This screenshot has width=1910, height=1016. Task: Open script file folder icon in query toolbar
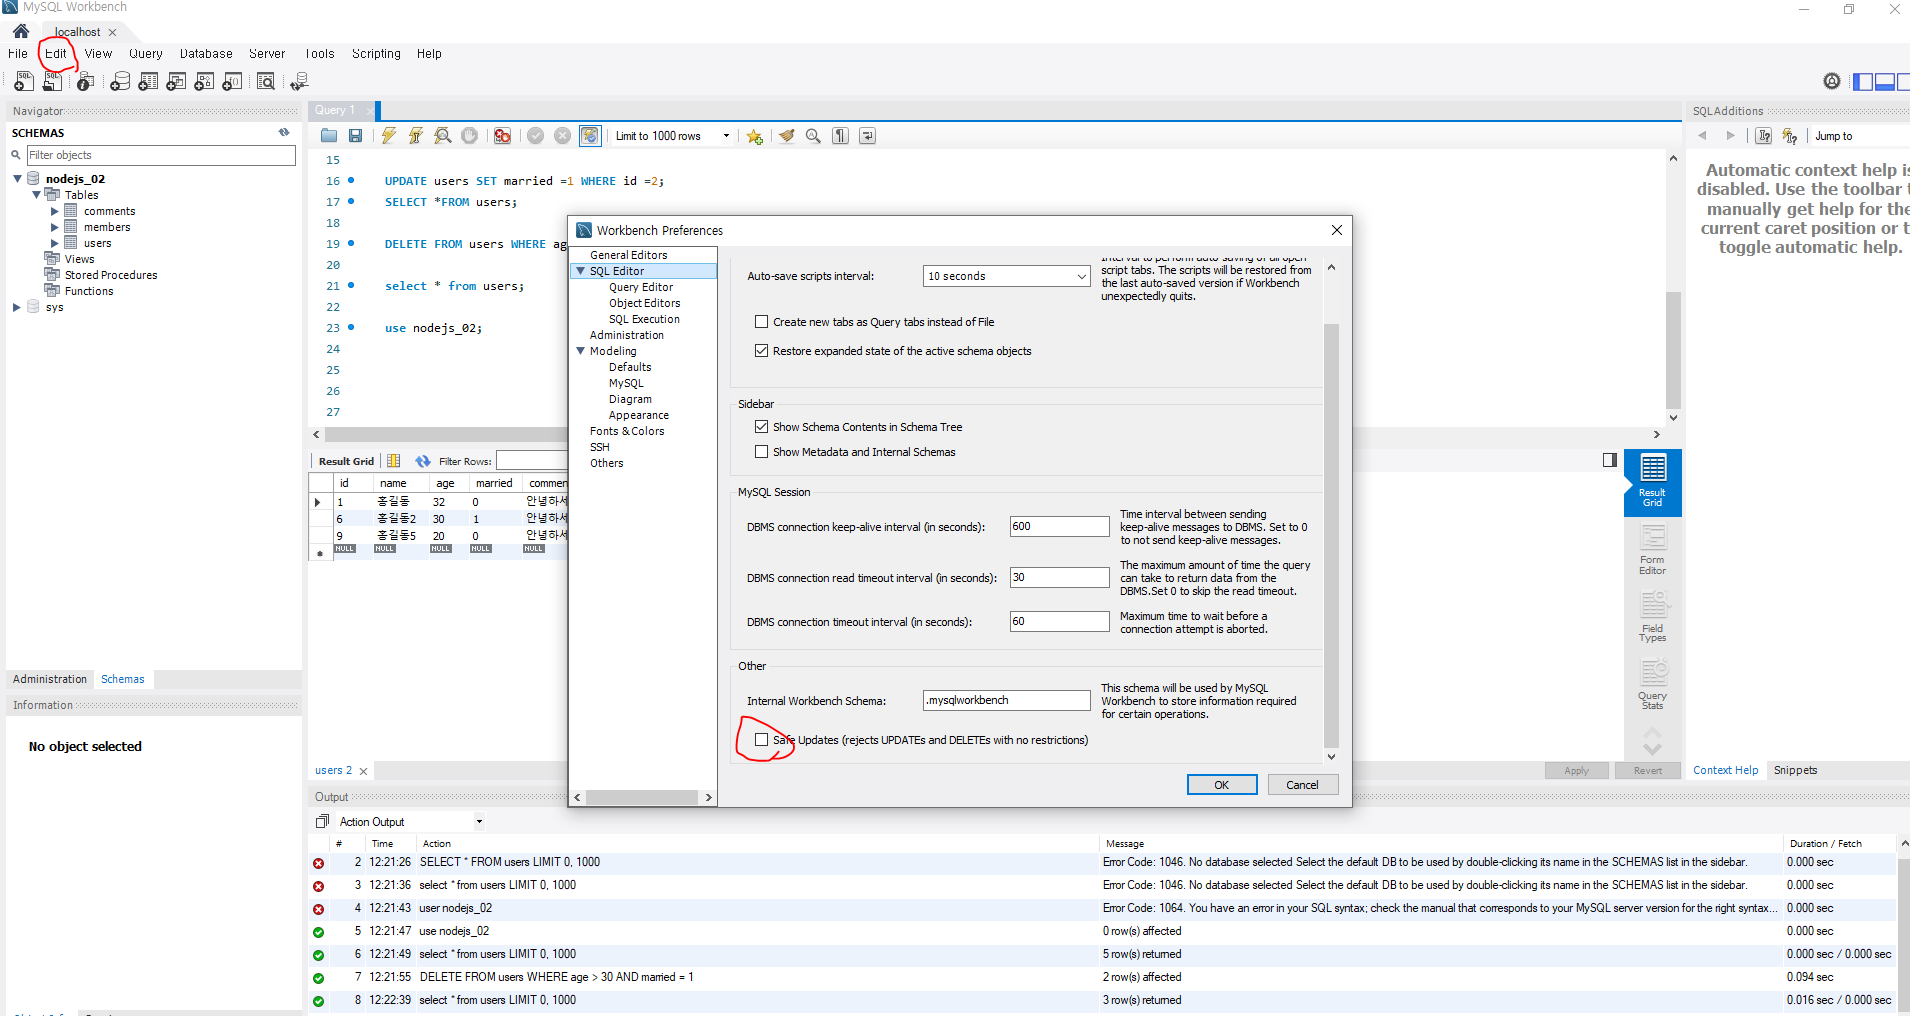(x=329, y=136)
